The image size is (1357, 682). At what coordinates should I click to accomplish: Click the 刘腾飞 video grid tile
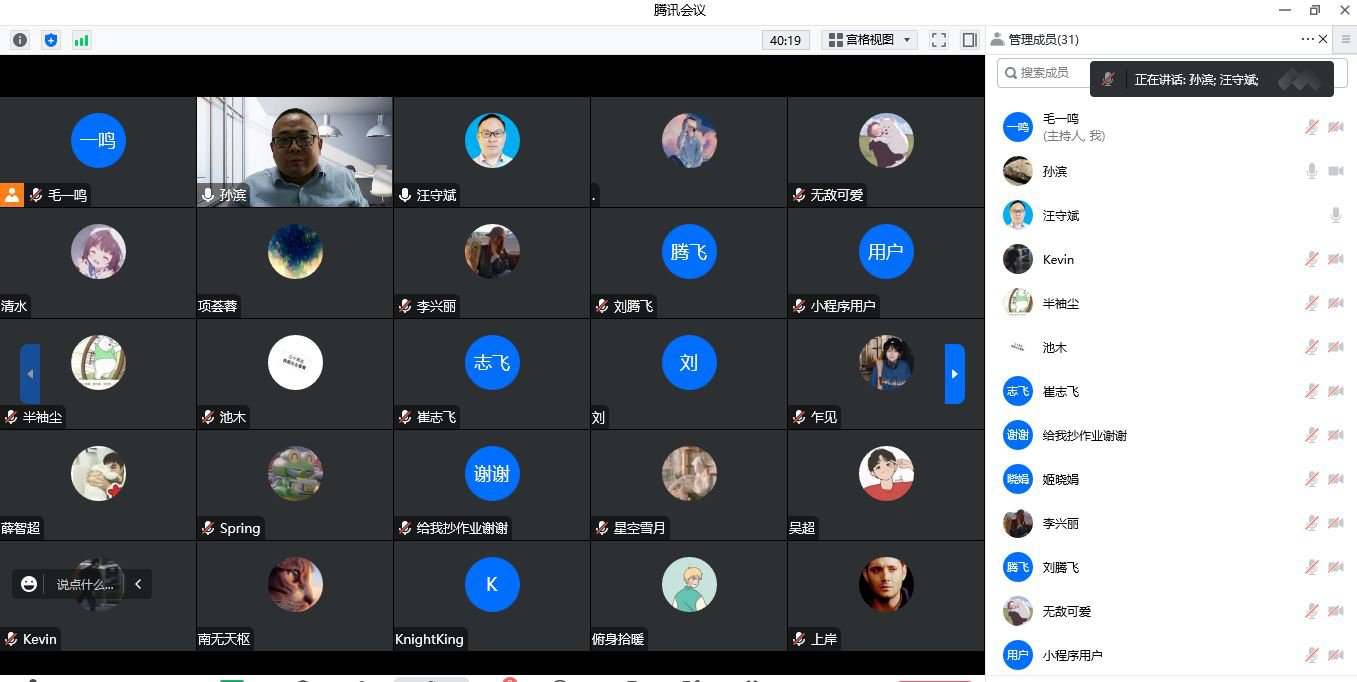tap(689, 263)
